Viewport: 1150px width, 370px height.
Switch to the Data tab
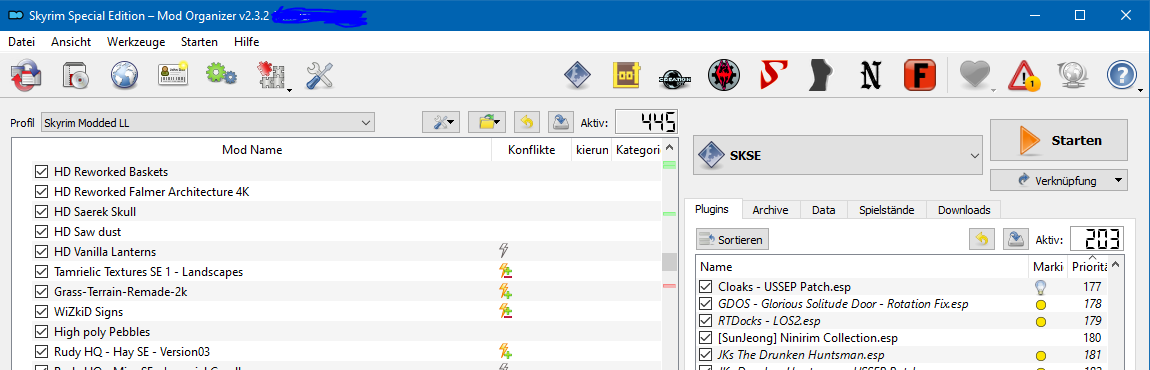click(x=824, y=210)
